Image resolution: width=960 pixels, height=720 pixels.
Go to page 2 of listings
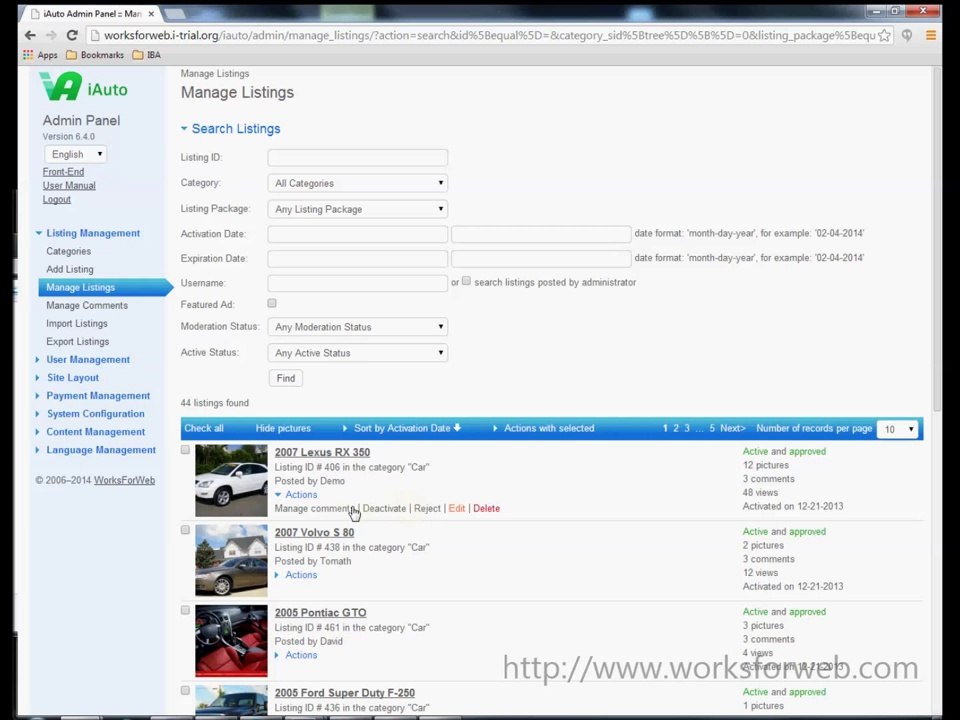(x=676, y=429)
